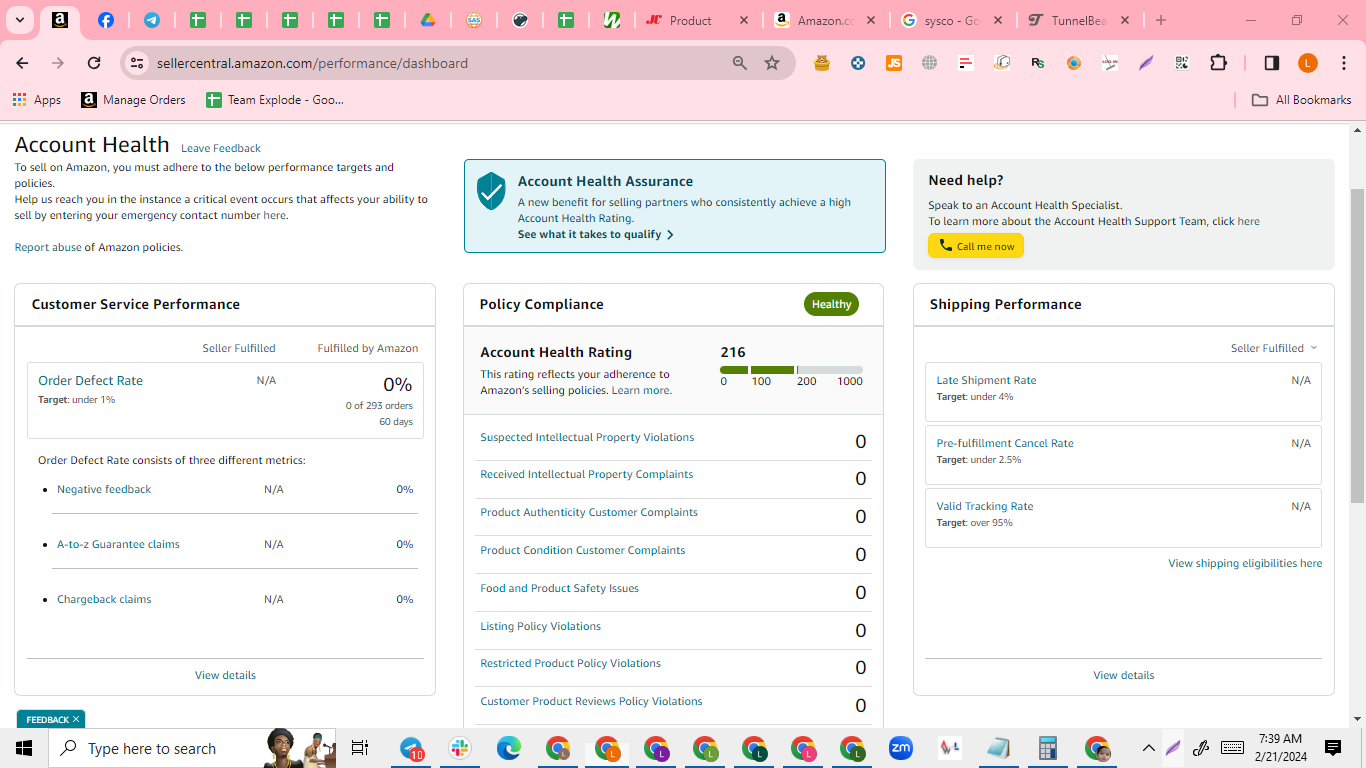This screenshot has height=768, width=1366.
Task: View details under Shipping Performance
Action: pyautogui.click(x=1124, y=675)
